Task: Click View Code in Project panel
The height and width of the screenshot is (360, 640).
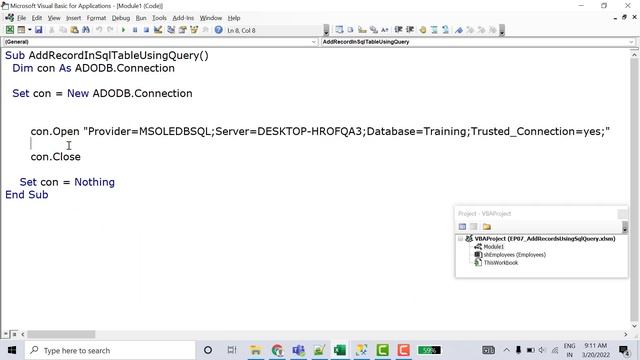Action: point(462,227)
